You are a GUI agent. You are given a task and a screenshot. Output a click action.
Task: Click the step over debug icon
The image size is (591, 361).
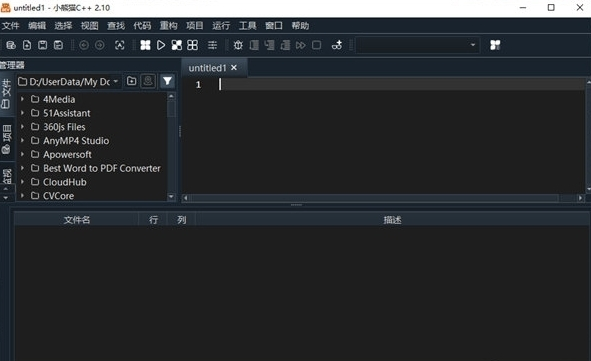click(254, 45)
